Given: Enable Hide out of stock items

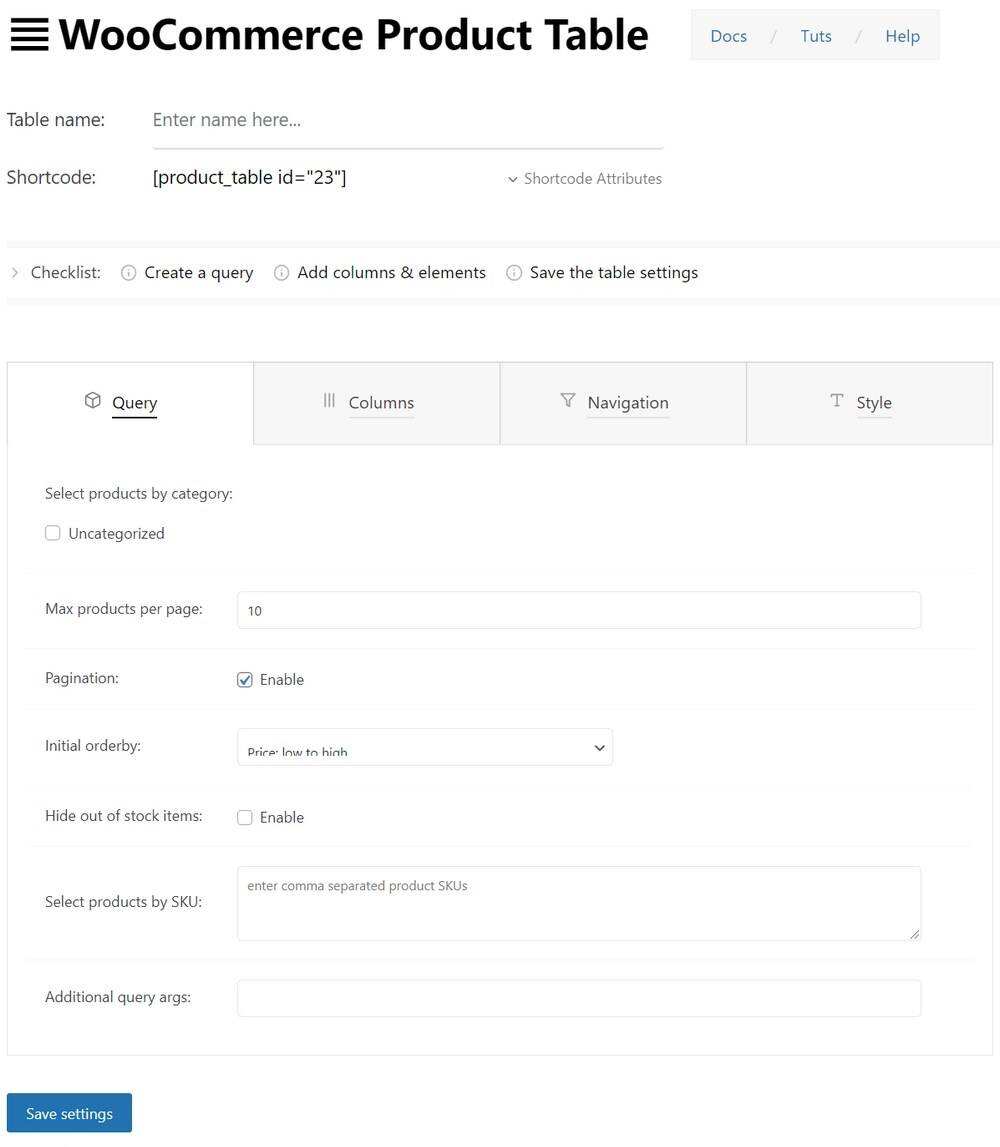Looking at the screenshot, I should (x=245, y=818).
